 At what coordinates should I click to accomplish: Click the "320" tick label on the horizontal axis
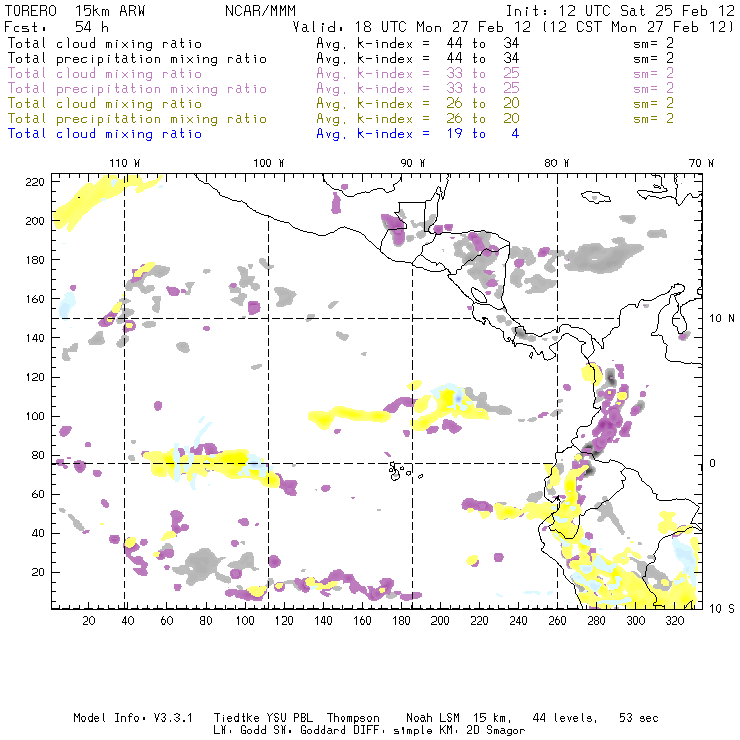pyautogui.click(x=674, y=621)
